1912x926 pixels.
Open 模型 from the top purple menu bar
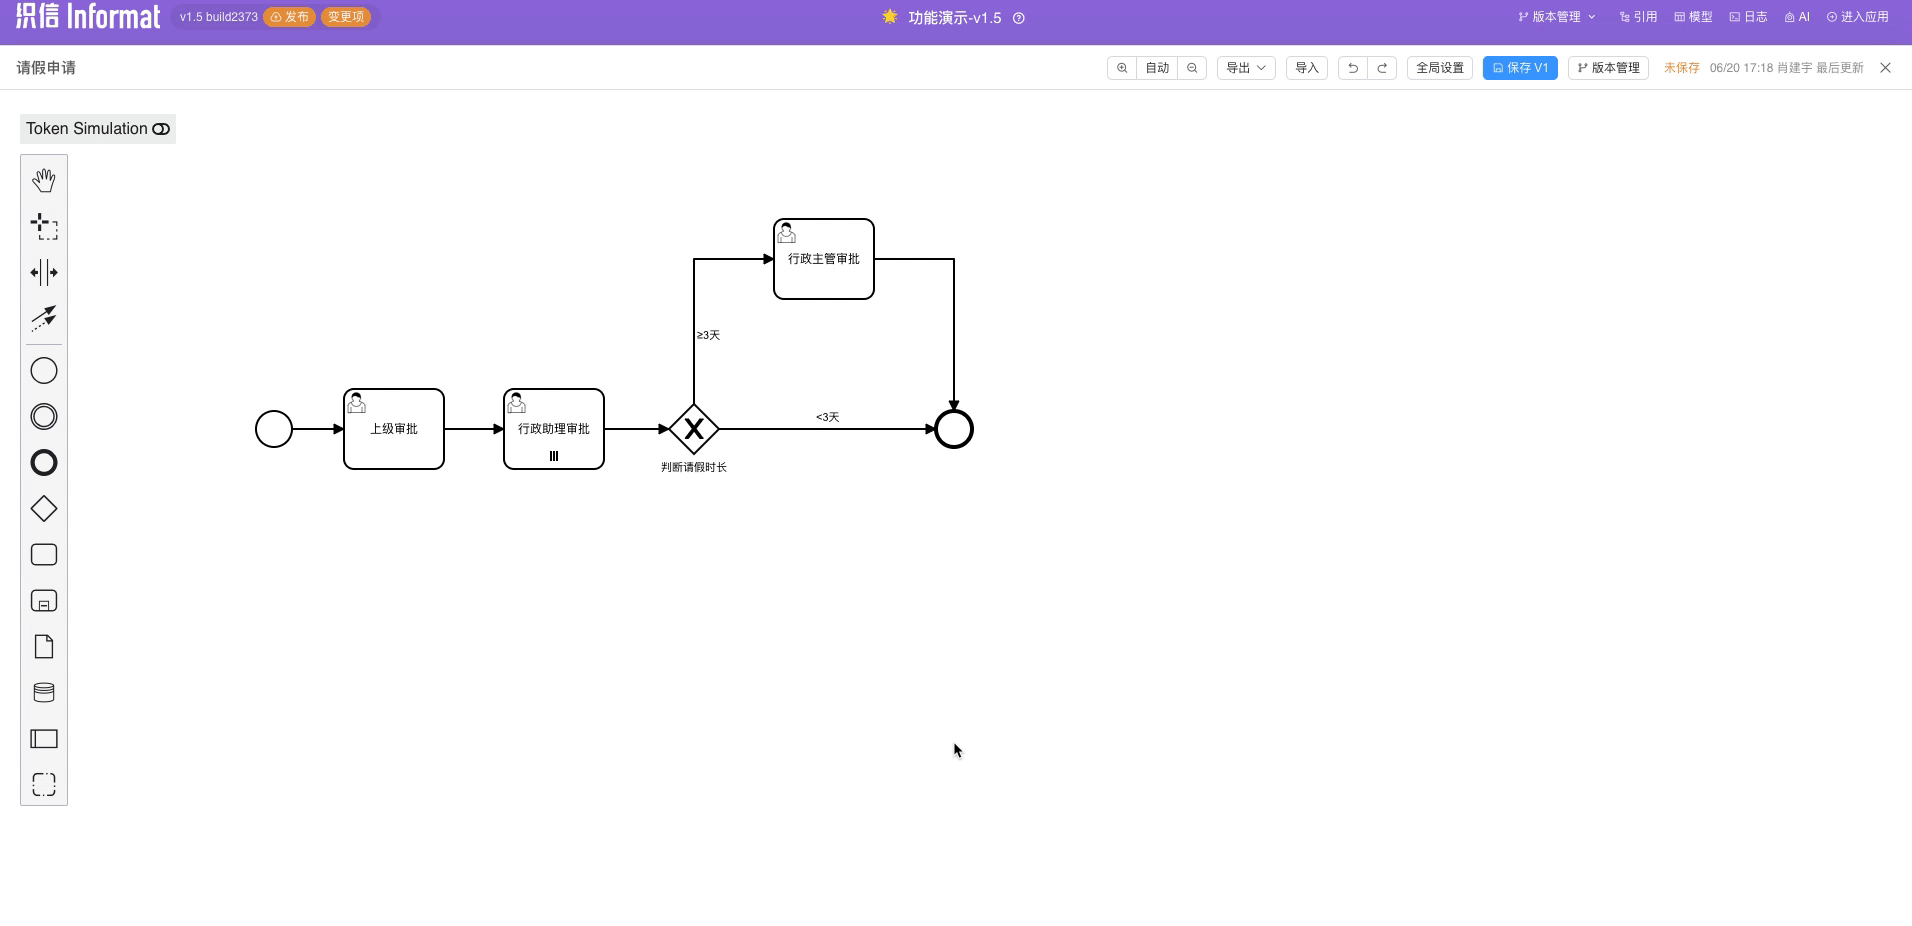1692,17
